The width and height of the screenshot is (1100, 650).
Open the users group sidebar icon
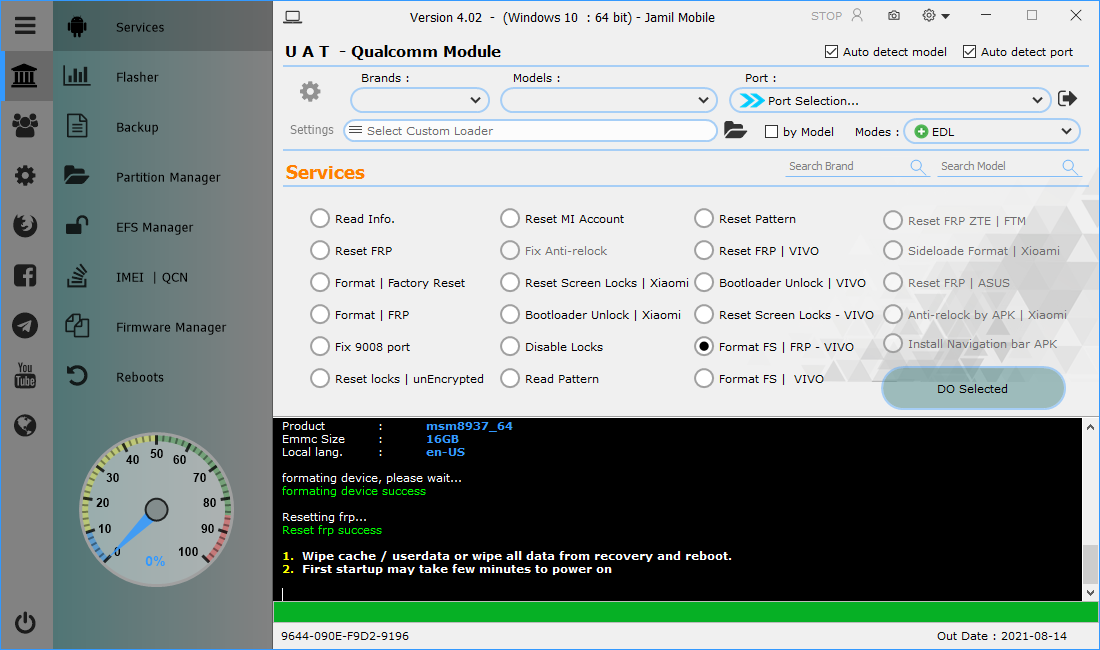(25, 126)
